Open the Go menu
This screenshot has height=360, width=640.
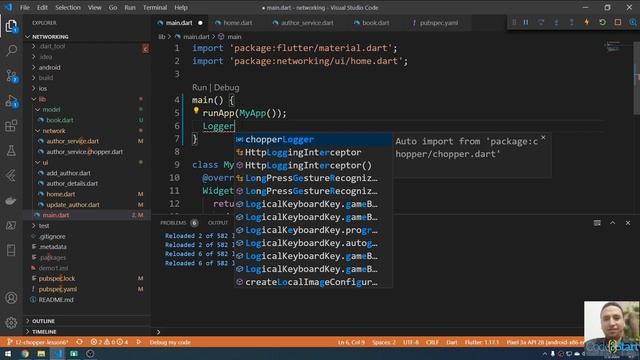[x=113, y=7]
